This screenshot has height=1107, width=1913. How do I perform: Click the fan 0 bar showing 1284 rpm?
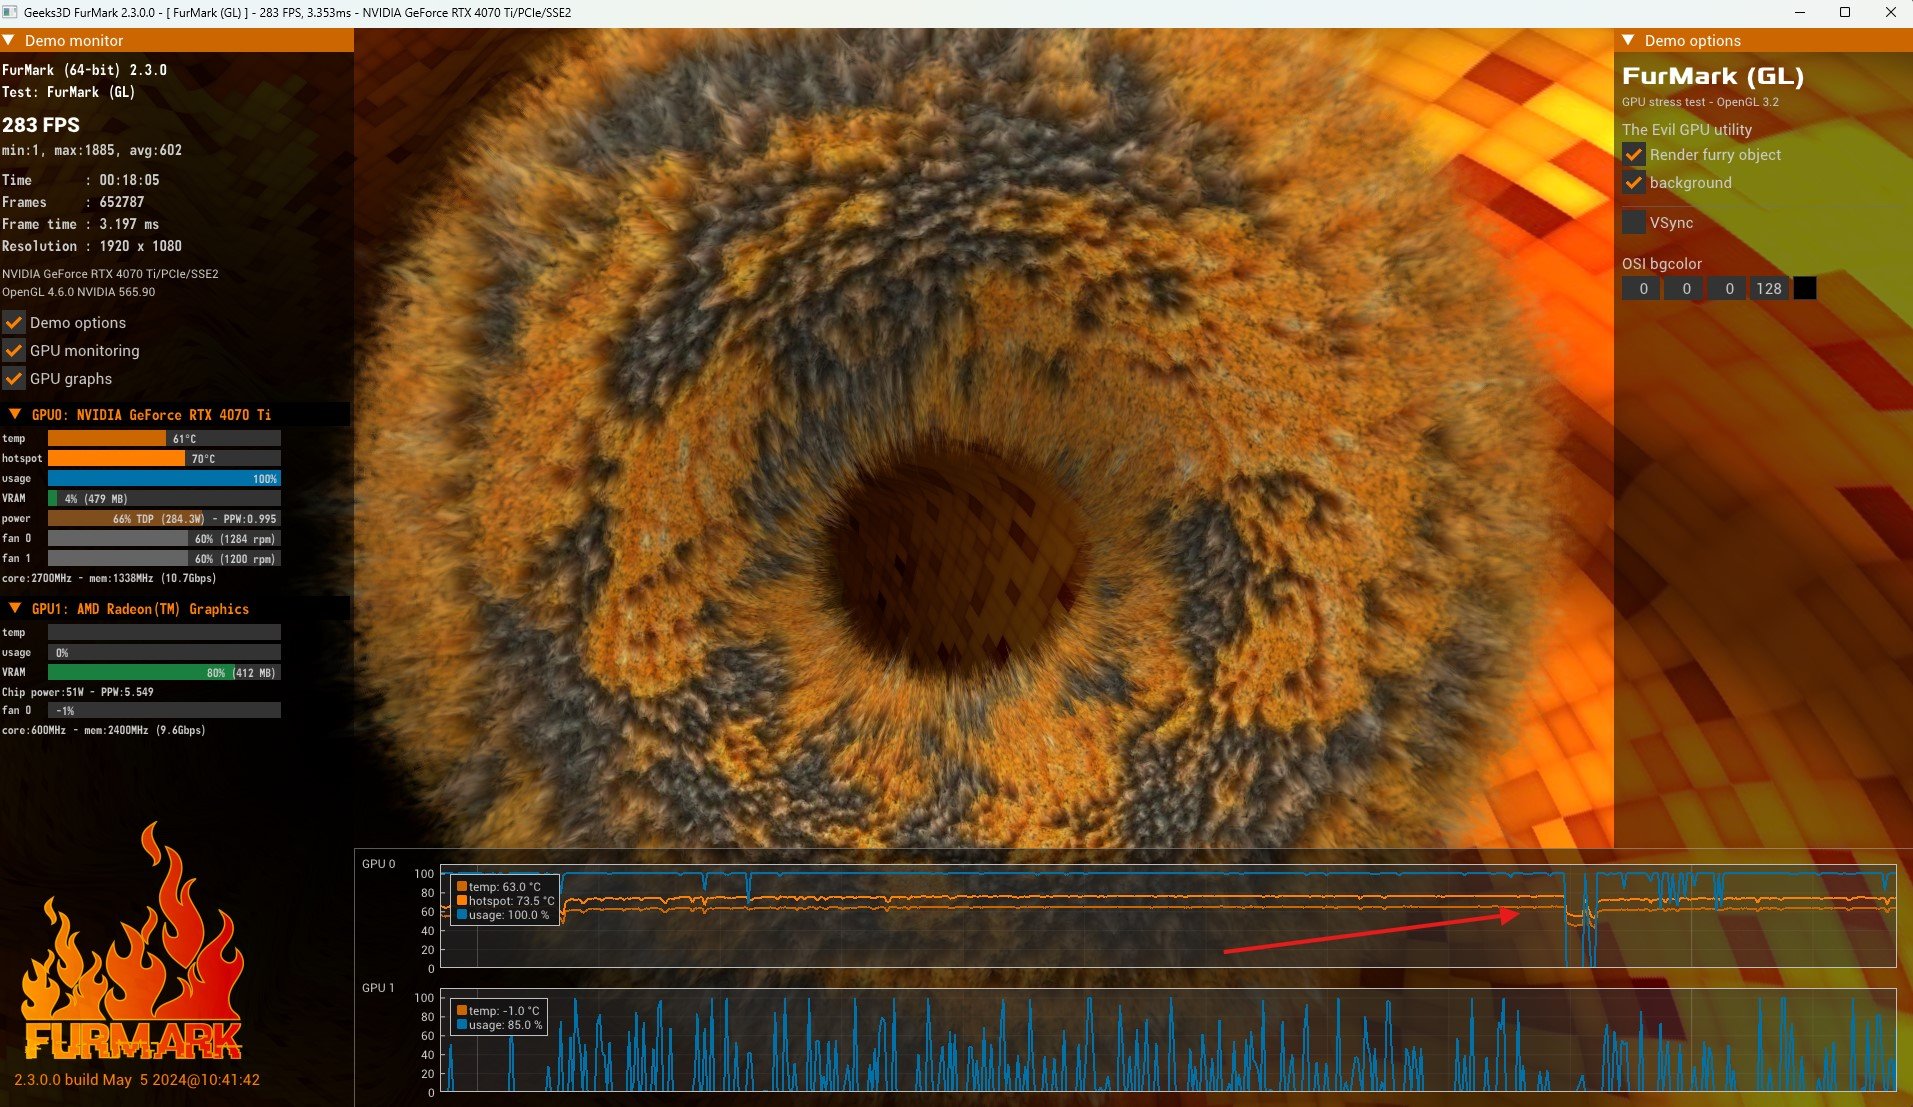click(x=164, y=539)
